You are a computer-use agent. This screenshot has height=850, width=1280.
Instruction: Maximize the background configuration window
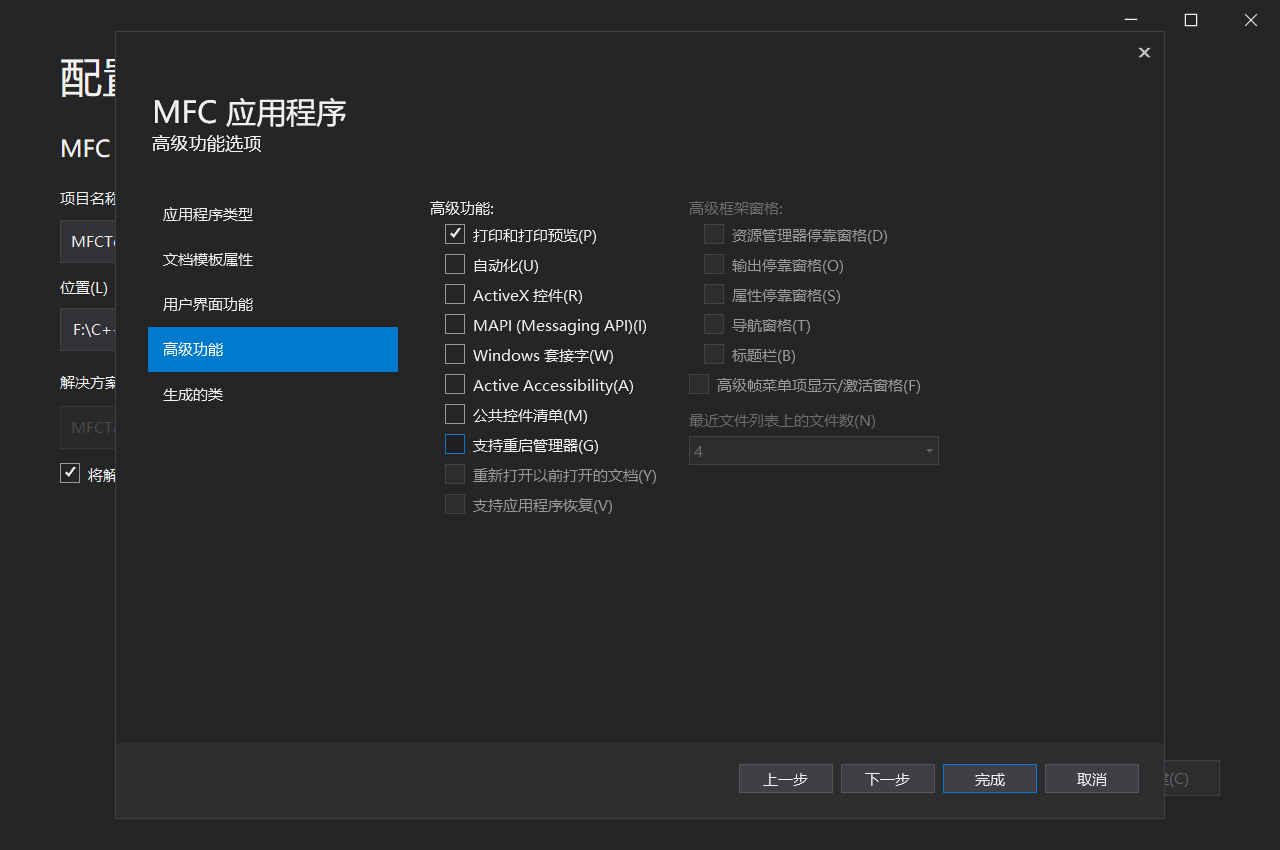click(1191, 20)
